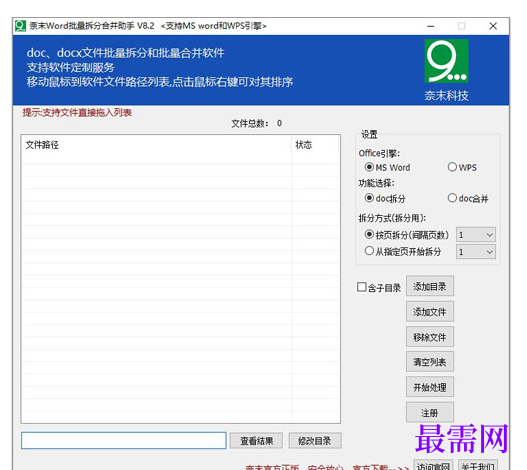The image size is (527, 470).
Task: Start processing with 开始处理
Action: tap(430, 387)
